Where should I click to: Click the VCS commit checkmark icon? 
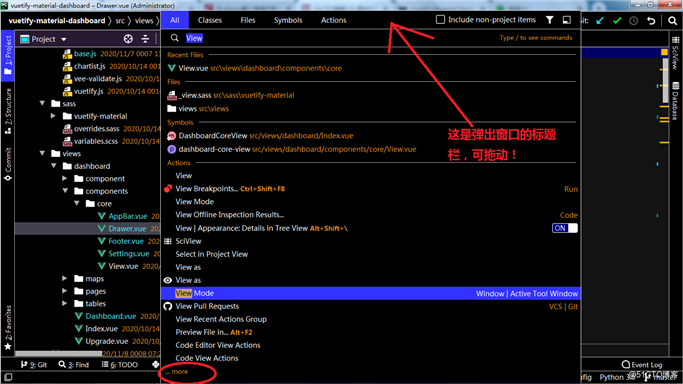617,20
